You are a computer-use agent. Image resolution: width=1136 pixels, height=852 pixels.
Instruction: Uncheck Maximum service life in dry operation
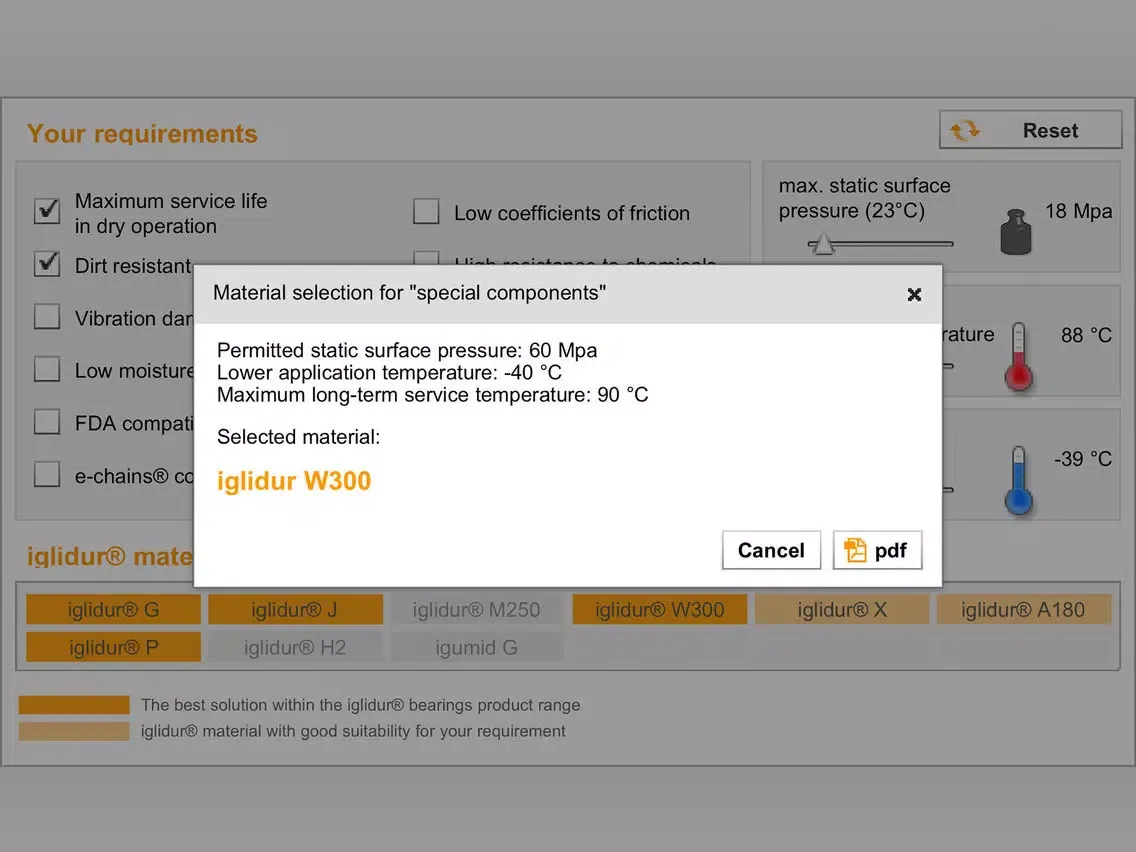(x=47, y=211)
